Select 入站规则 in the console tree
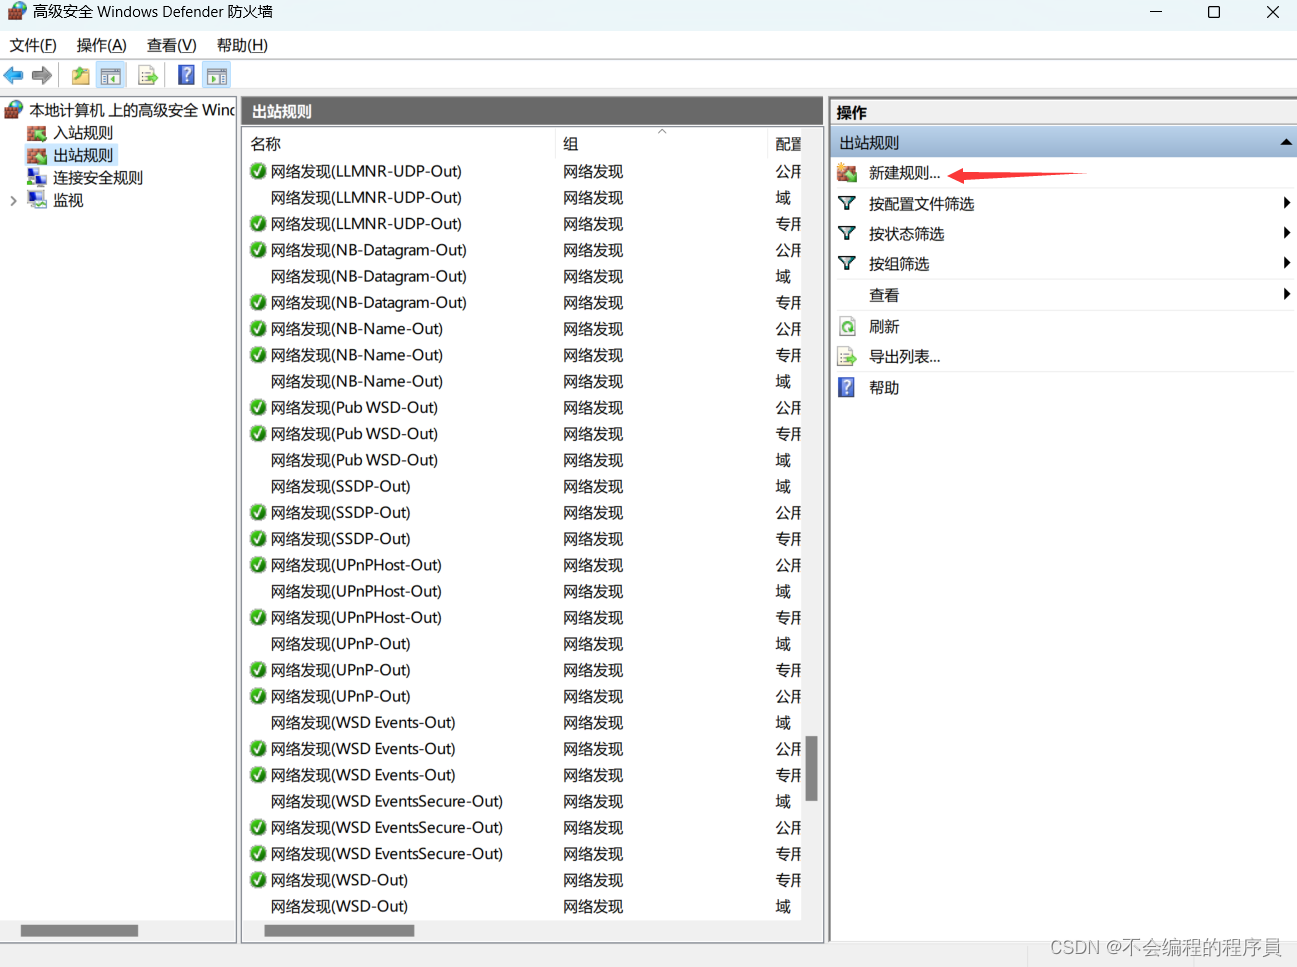1297x967 pixels. (x=83, y=133)
